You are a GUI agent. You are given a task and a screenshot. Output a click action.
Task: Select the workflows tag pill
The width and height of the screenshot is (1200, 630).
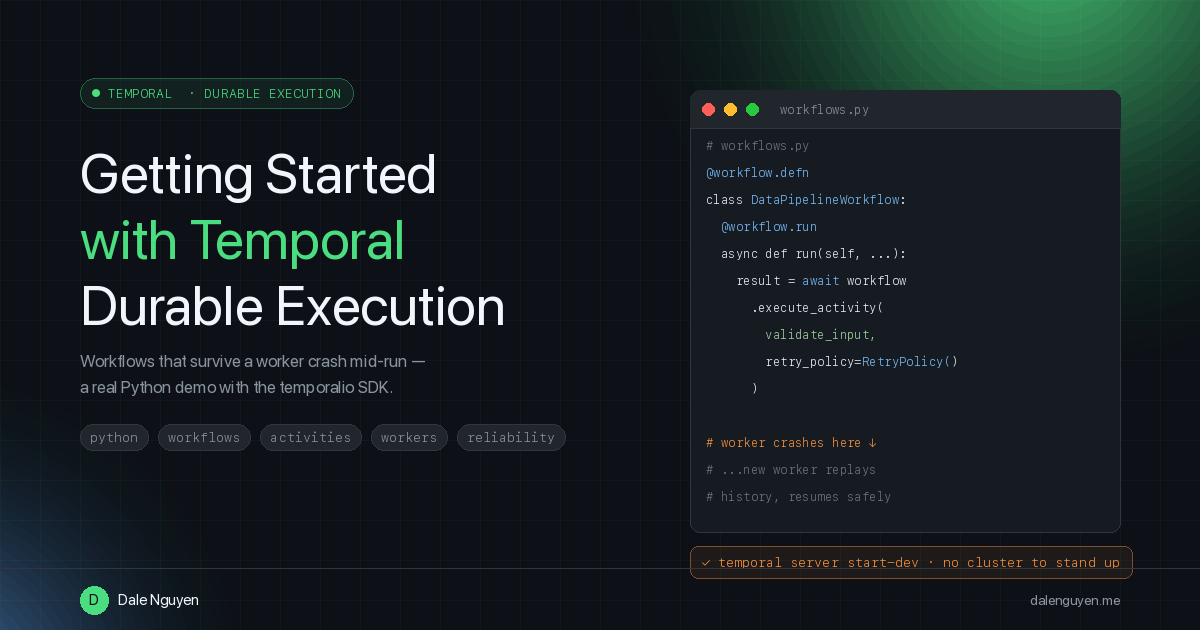(204, 438)
